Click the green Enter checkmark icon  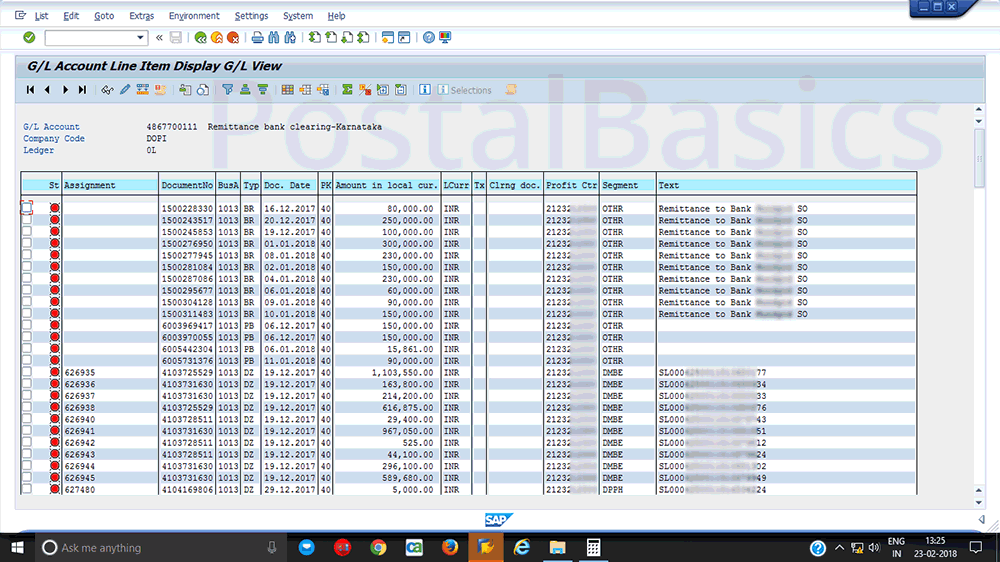click(x=29, y=38)
